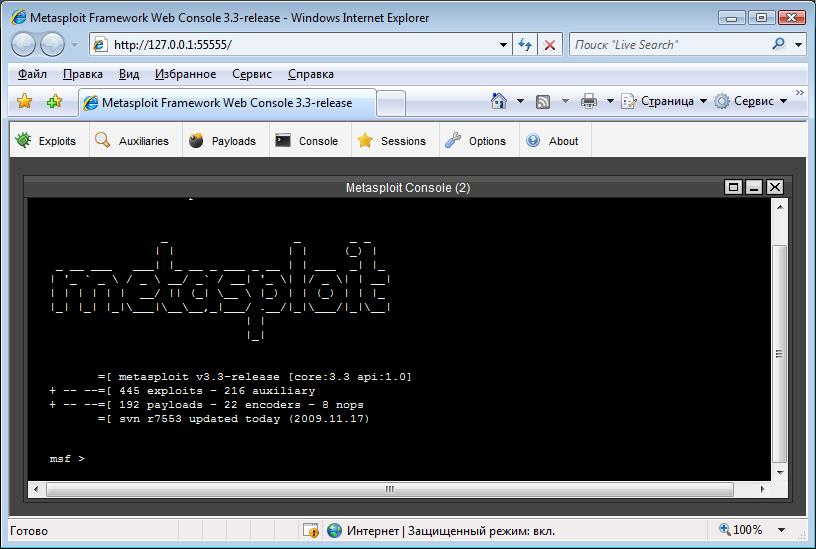Click the Live Search magnifier icon
Viewport: 816px width, 549px height.
pos(779,44)
